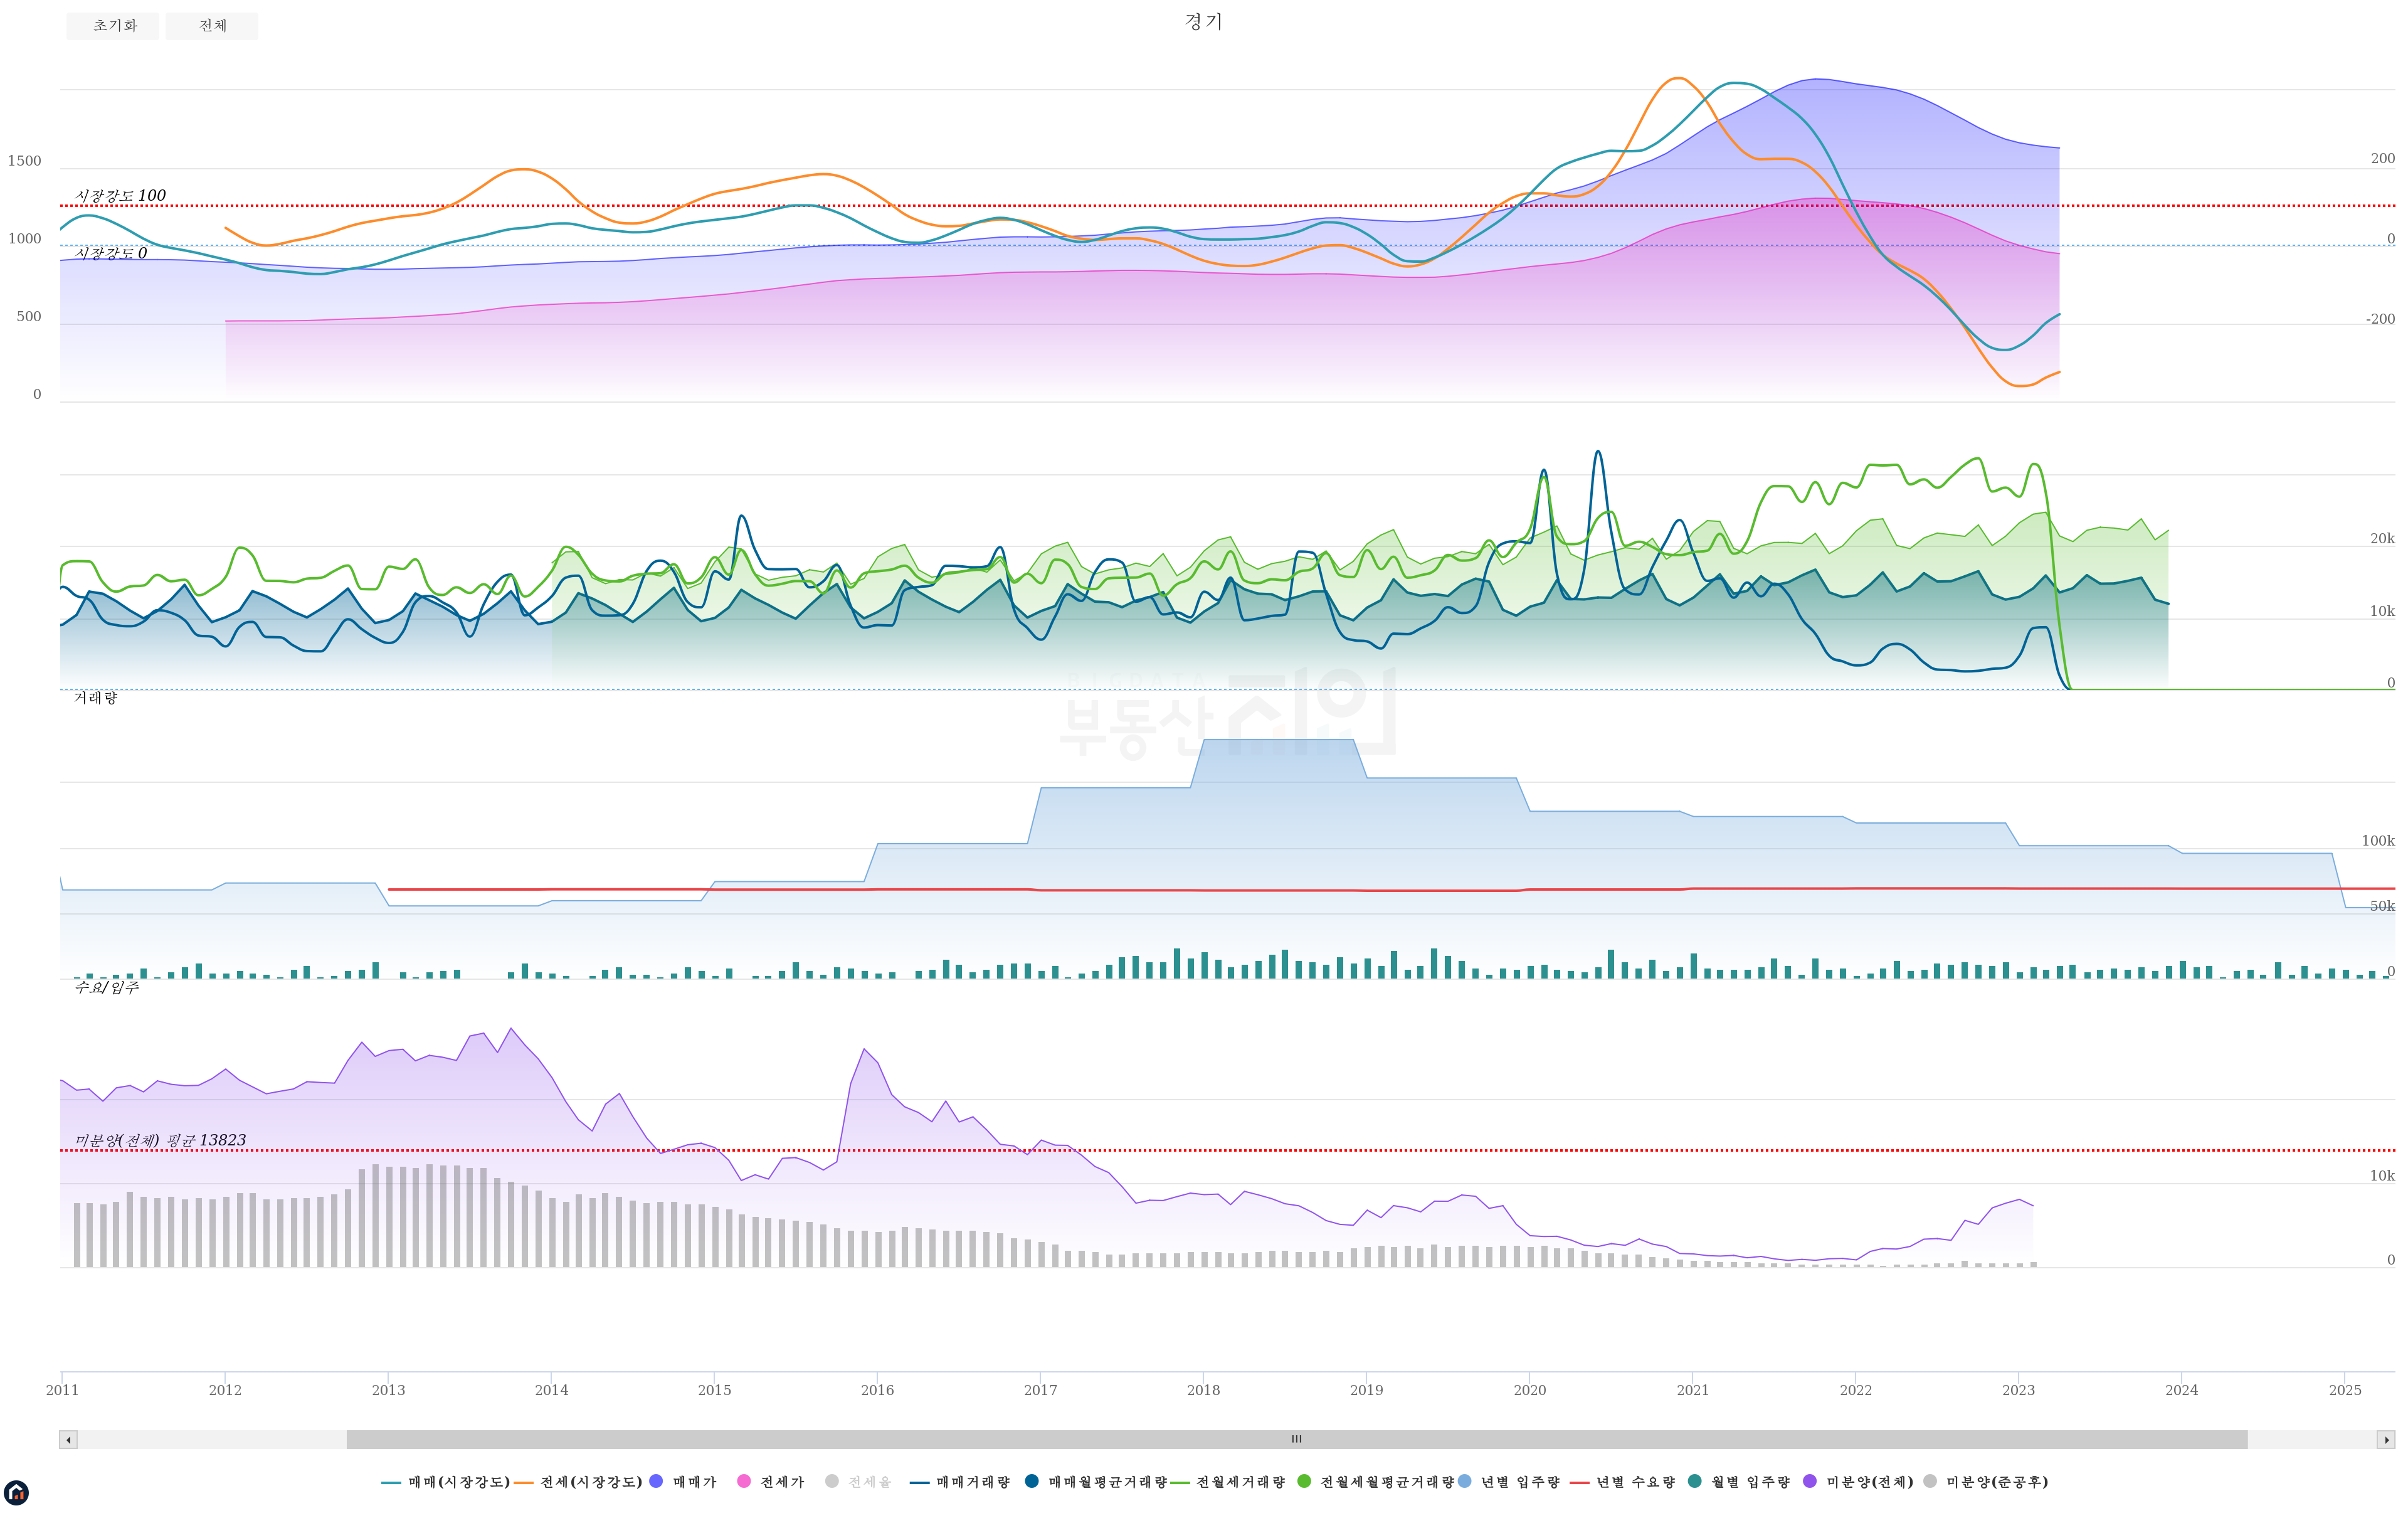Click the 초기화 reset button

click(113, 26)
